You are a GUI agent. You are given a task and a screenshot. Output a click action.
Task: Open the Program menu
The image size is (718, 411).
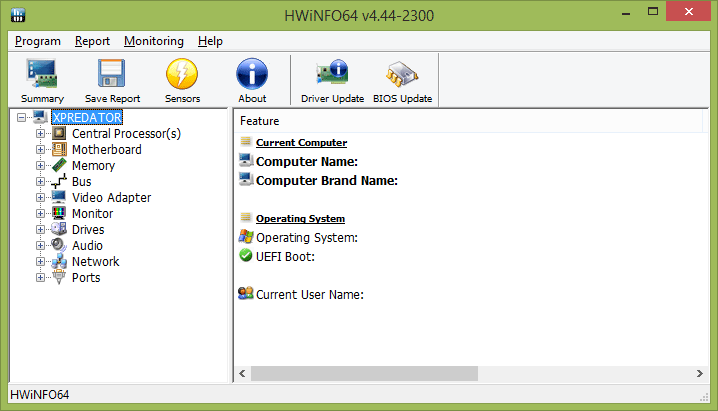pos(38,41)
